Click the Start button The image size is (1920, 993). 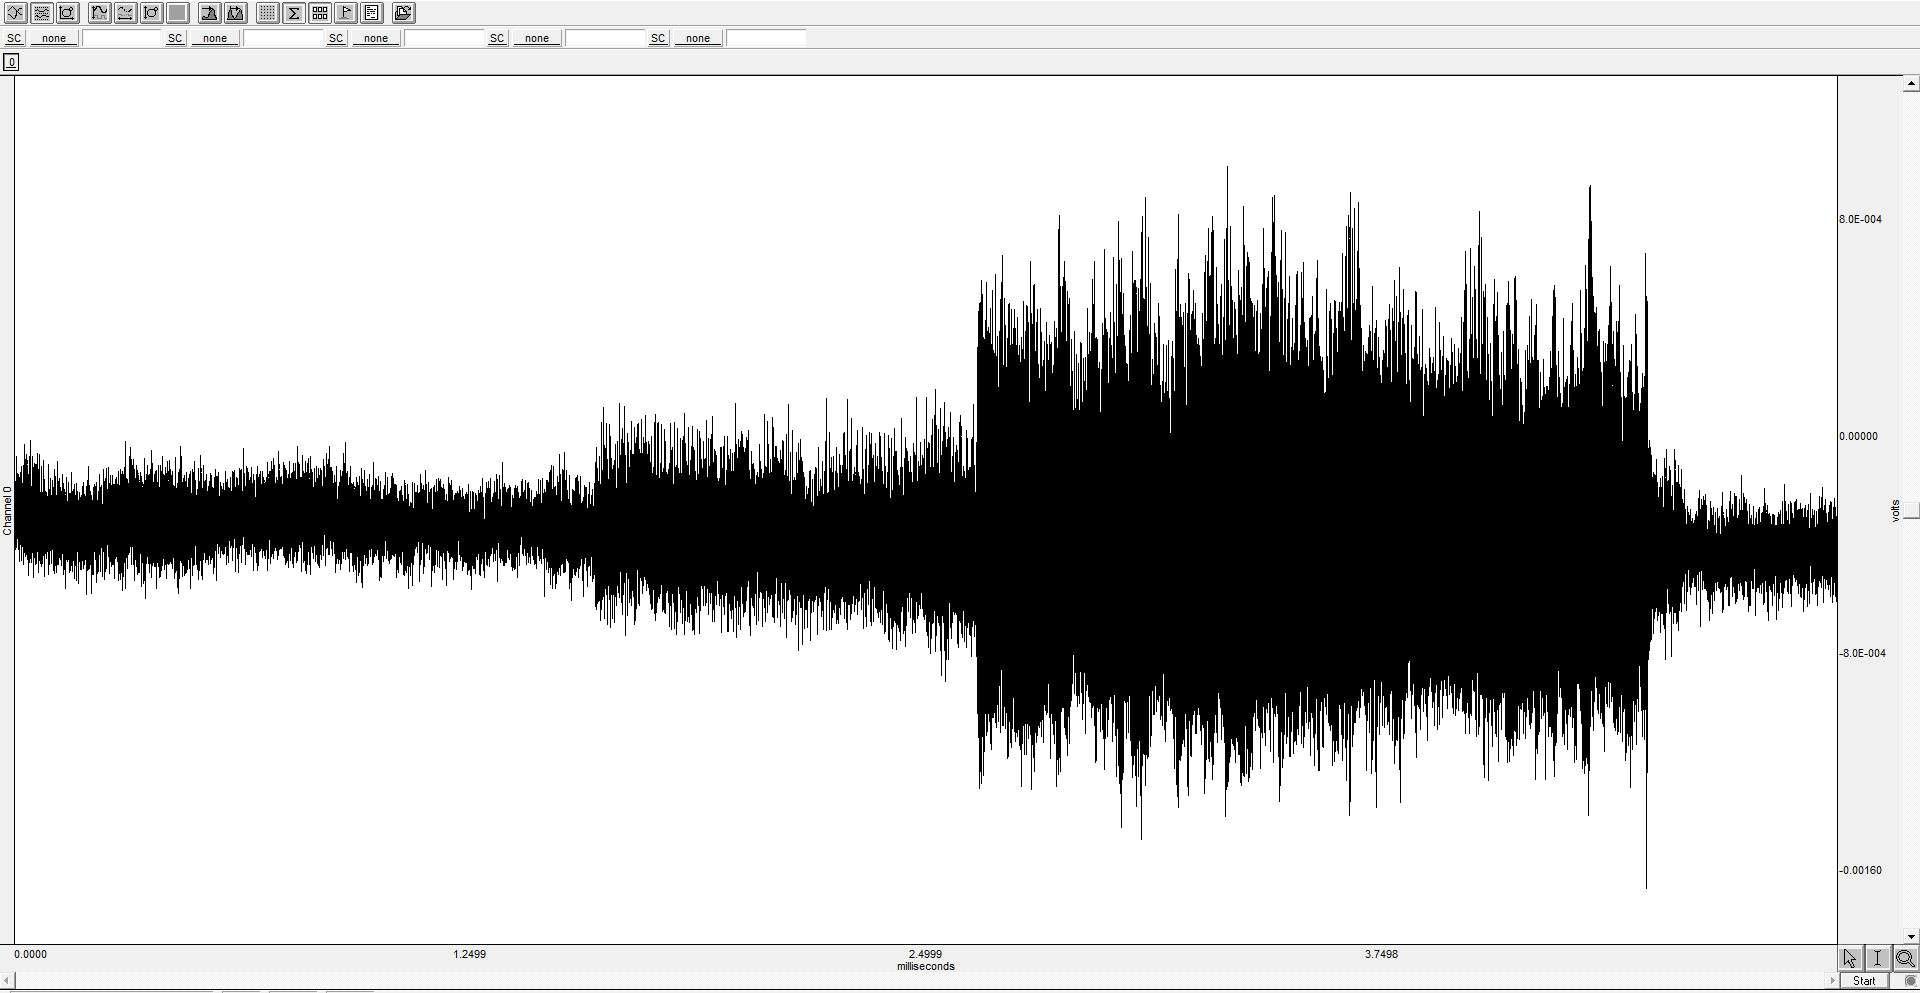pos(1864,981)
